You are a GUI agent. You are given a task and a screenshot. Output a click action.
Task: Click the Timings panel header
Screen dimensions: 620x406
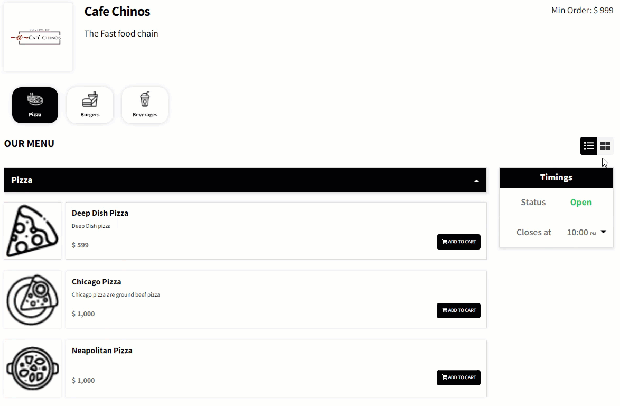tap(556, 177)
